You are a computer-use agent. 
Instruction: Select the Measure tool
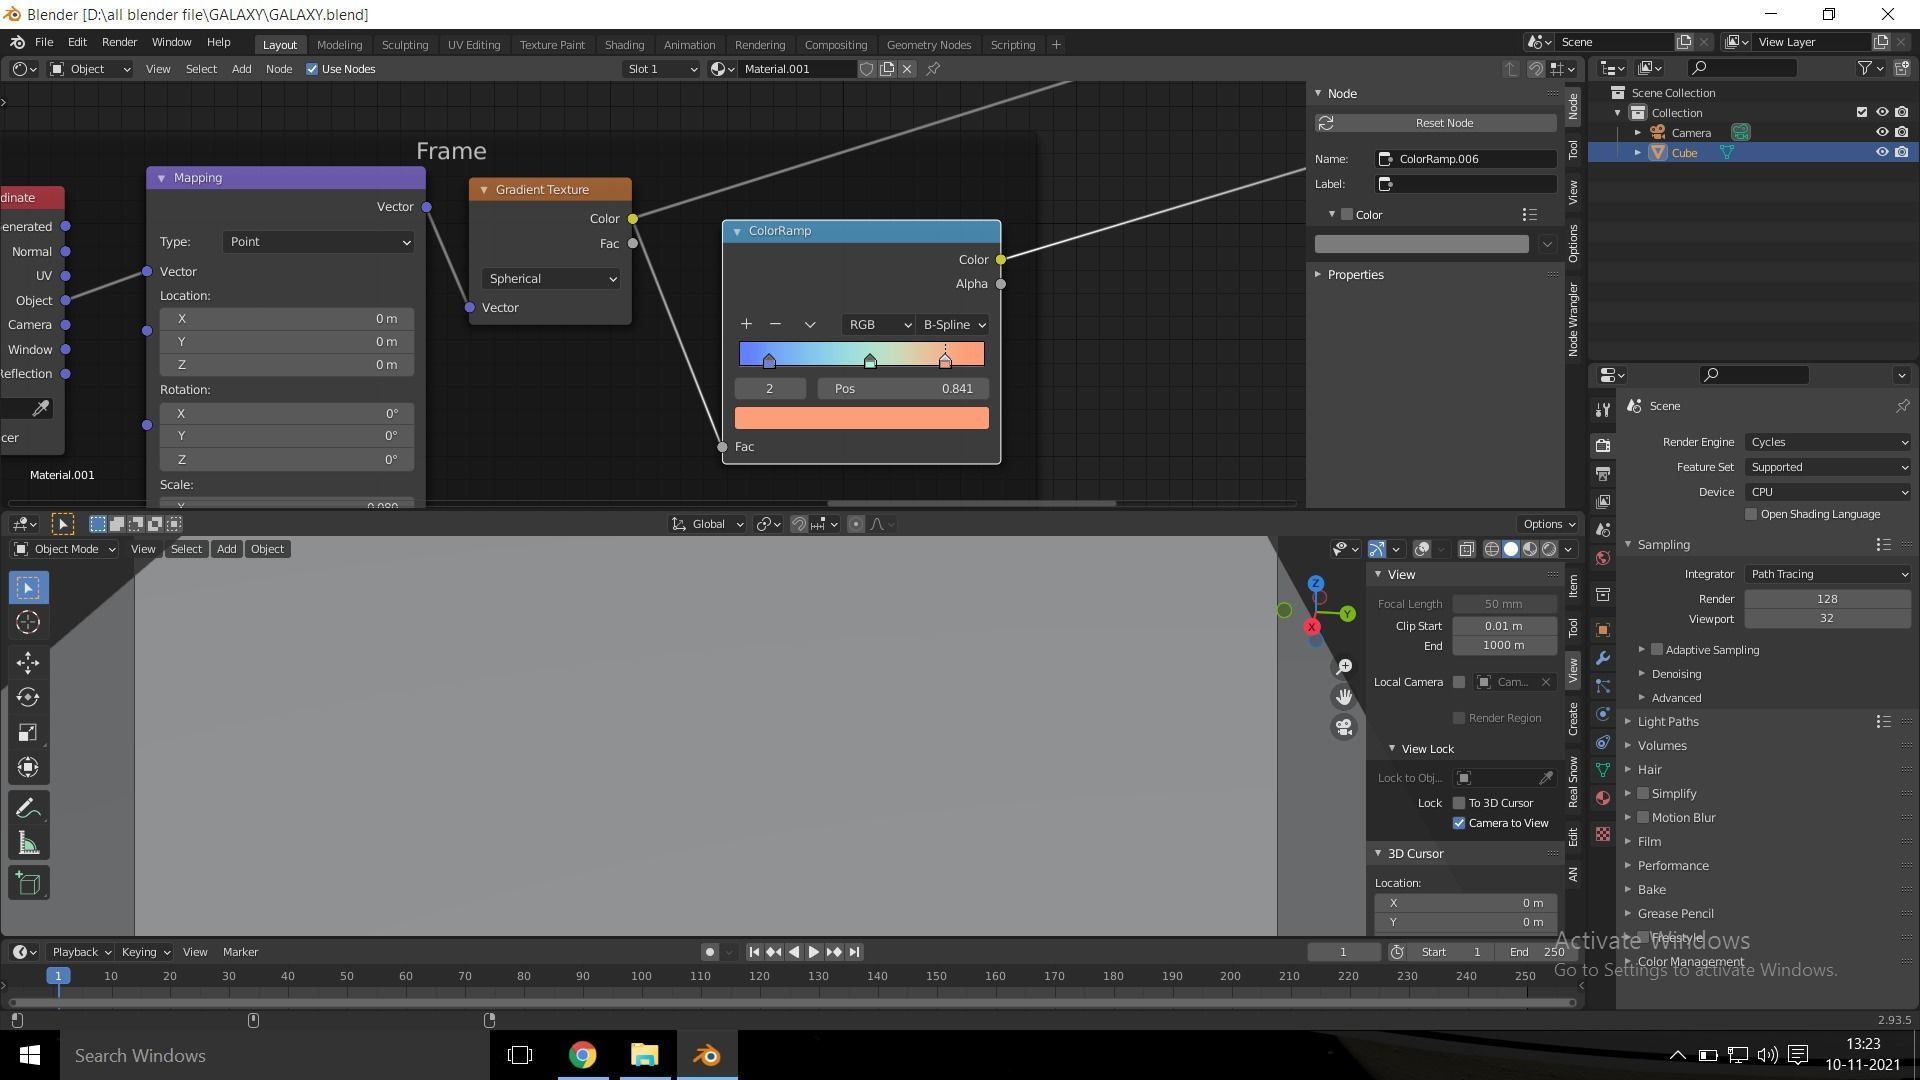coord(28,844)
